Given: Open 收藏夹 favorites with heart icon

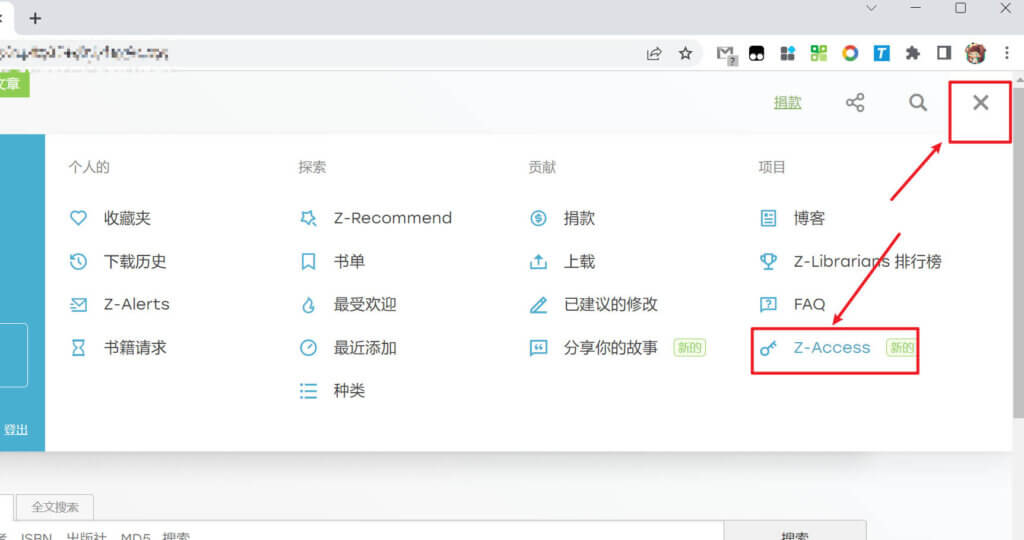Looking at the screenshot, I should tap(126, 218).
